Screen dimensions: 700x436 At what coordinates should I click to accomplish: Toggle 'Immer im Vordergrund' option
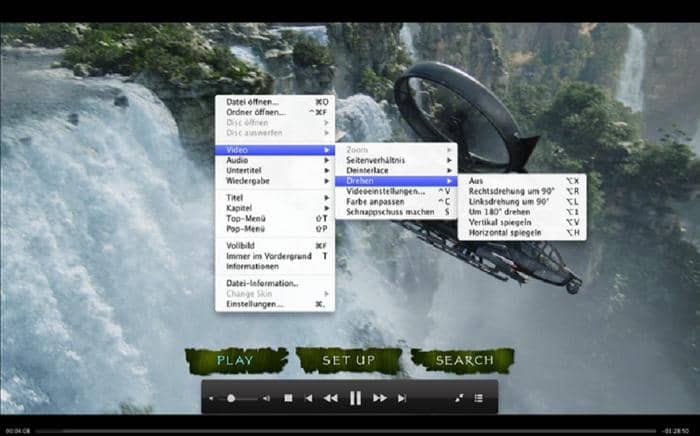275,256
